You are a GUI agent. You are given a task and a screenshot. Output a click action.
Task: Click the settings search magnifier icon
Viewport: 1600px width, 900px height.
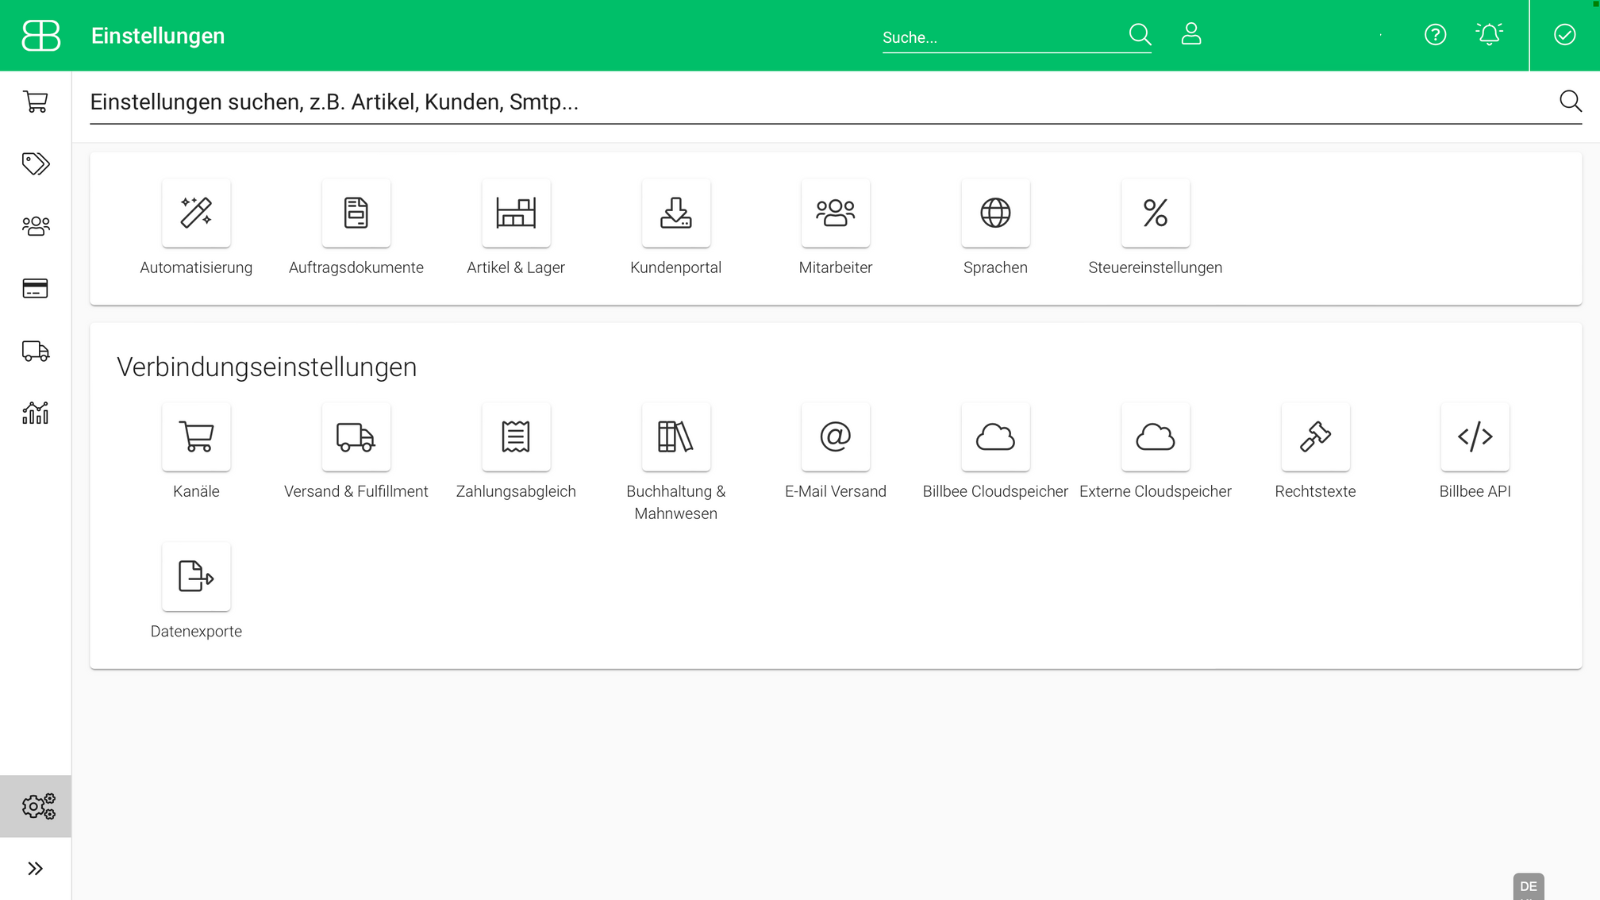click(x=1570, y=101)
